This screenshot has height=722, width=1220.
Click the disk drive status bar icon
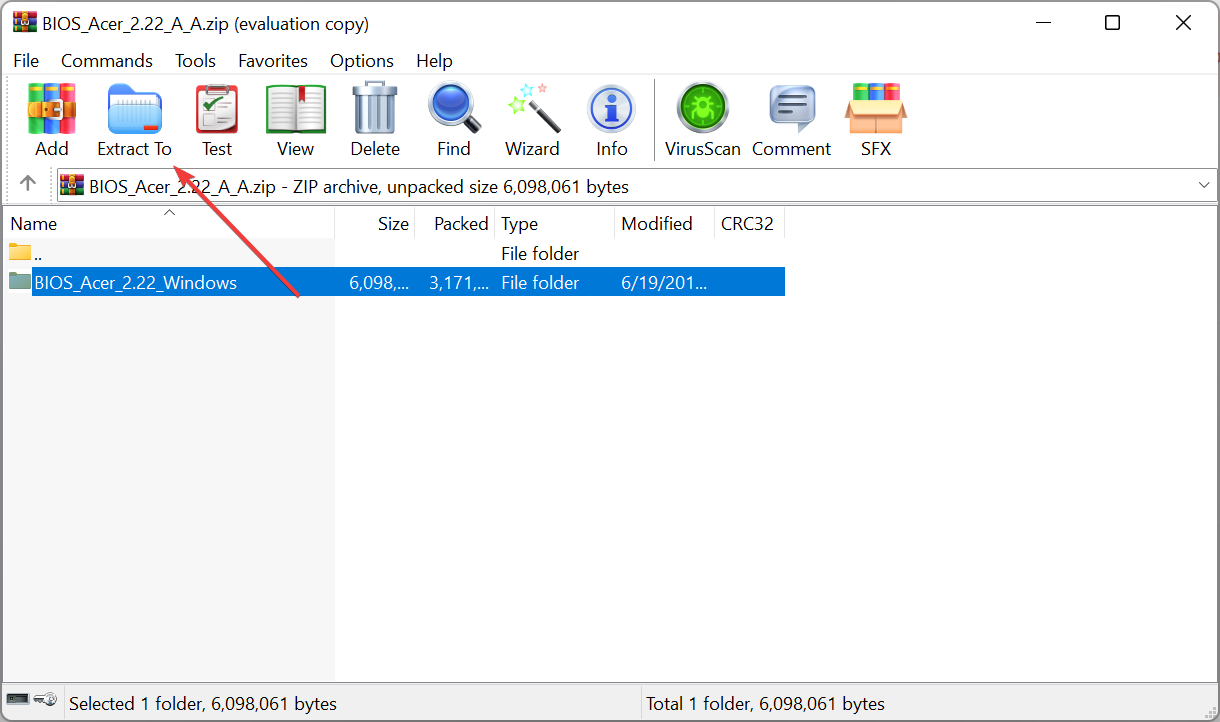tap(17, 699)
